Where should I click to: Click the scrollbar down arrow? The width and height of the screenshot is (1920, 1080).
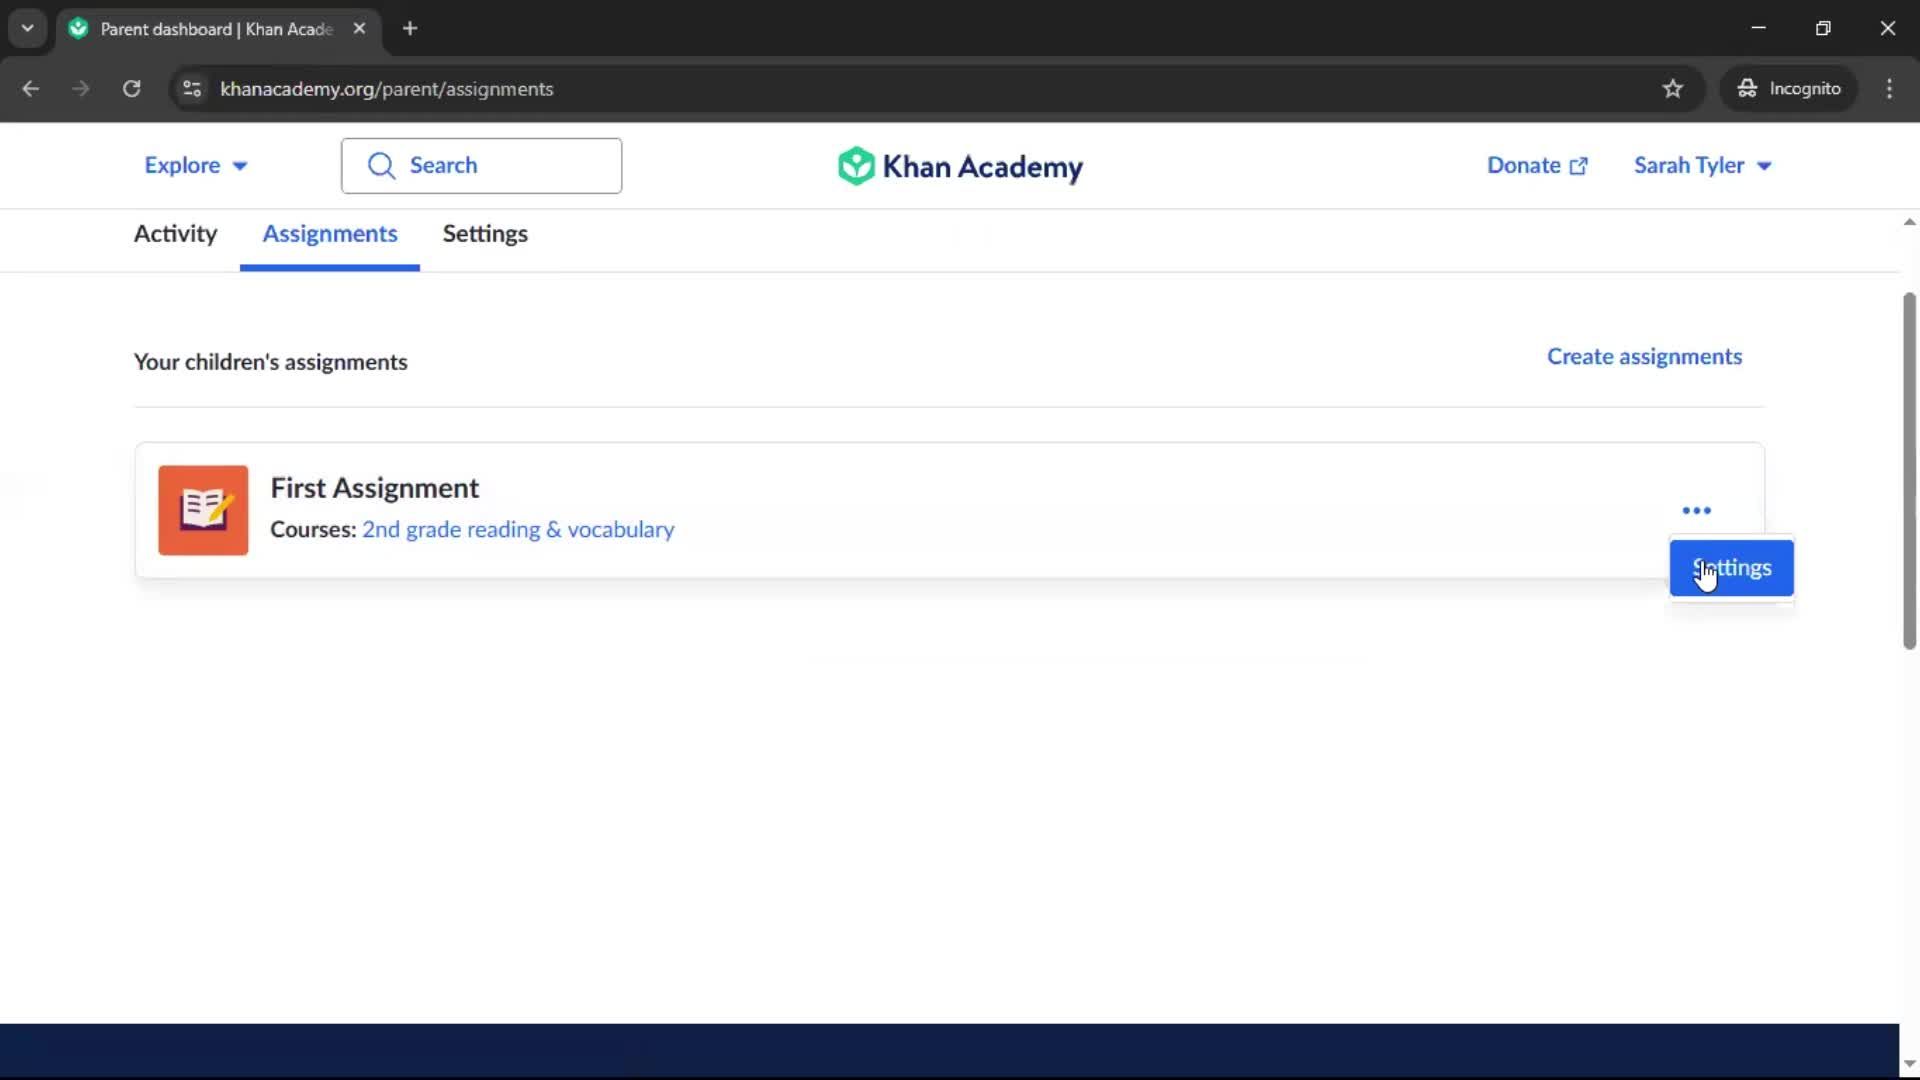pos(1909,1064)
